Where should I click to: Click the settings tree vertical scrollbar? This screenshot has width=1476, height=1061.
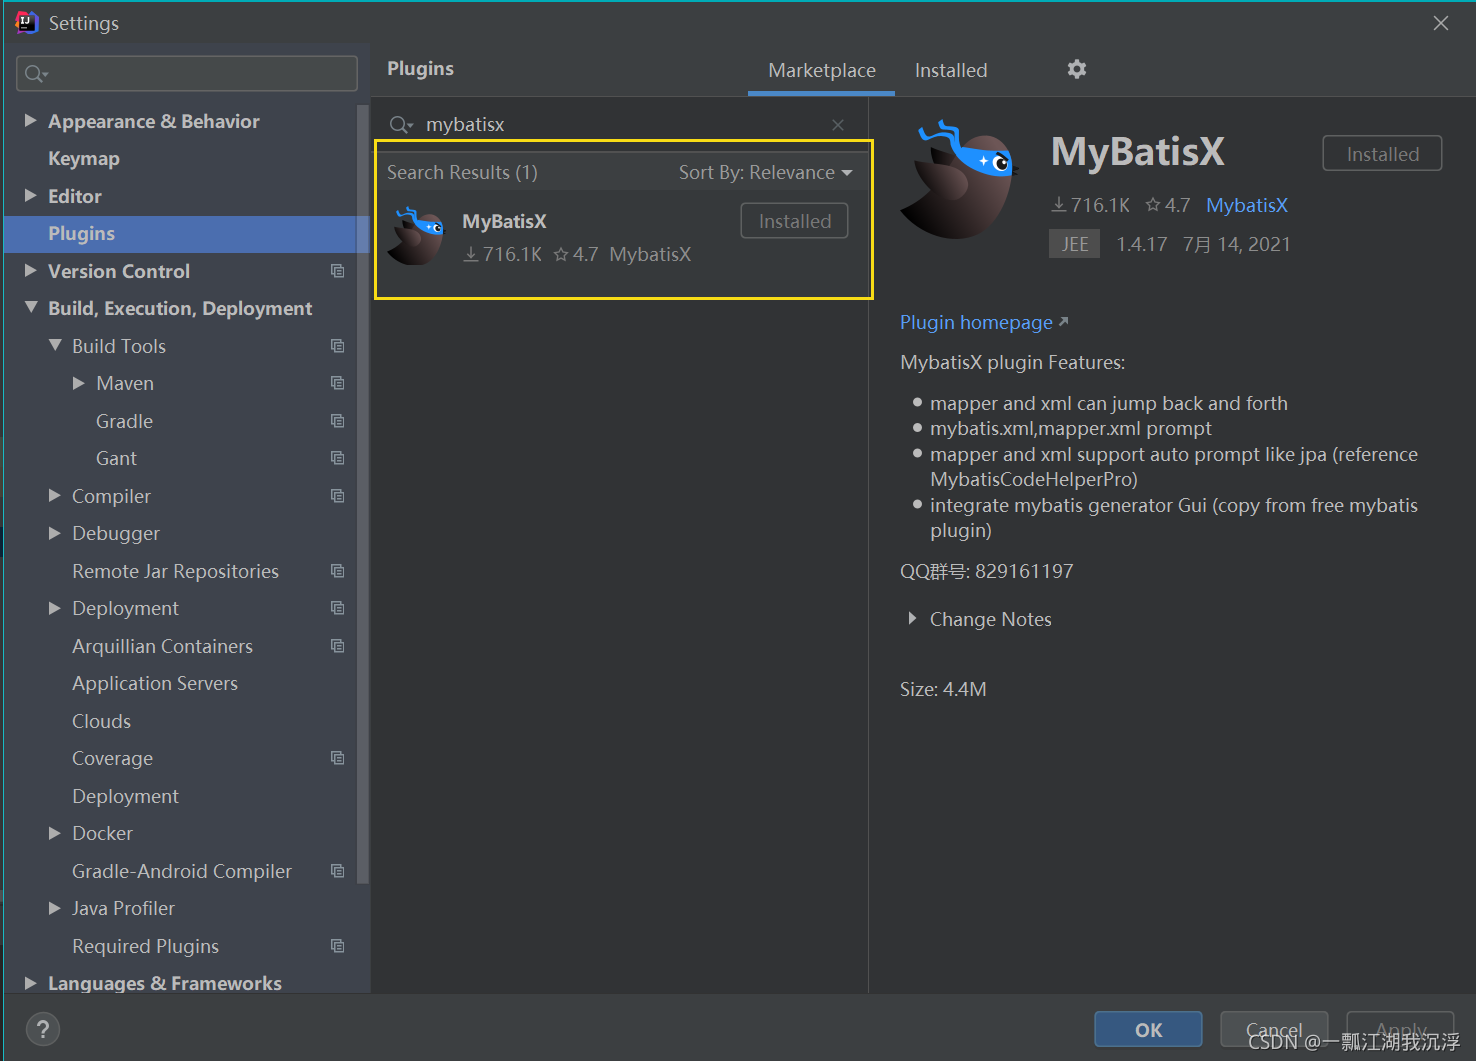pos(362,494)
